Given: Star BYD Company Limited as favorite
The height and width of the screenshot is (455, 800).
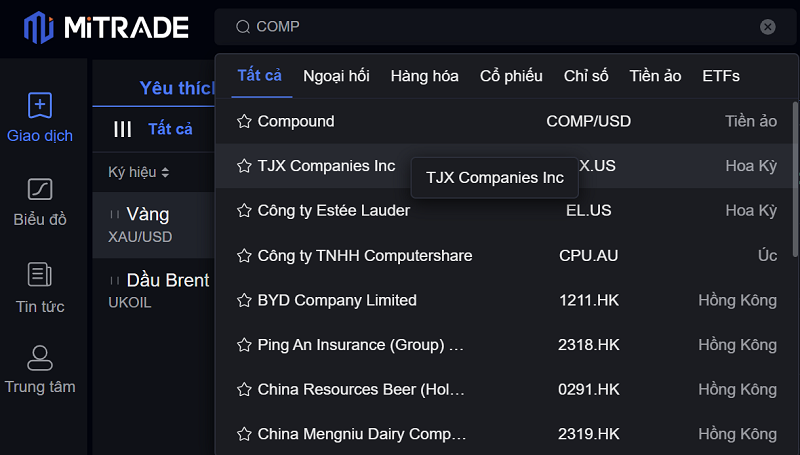Looking at the screenshot, I should pos(244,301).
